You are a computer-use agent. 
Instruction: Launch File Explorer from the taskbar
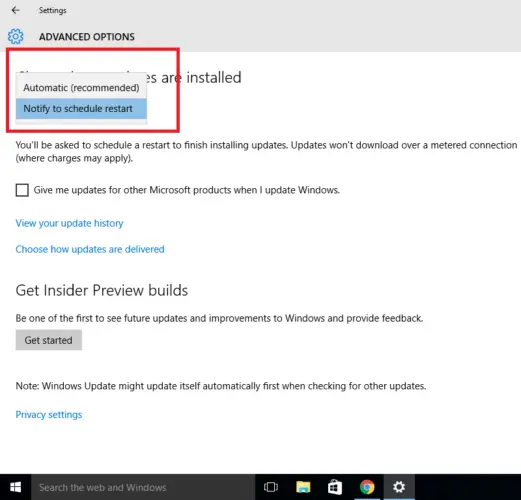pyautogui.click(x=303, y=487)
